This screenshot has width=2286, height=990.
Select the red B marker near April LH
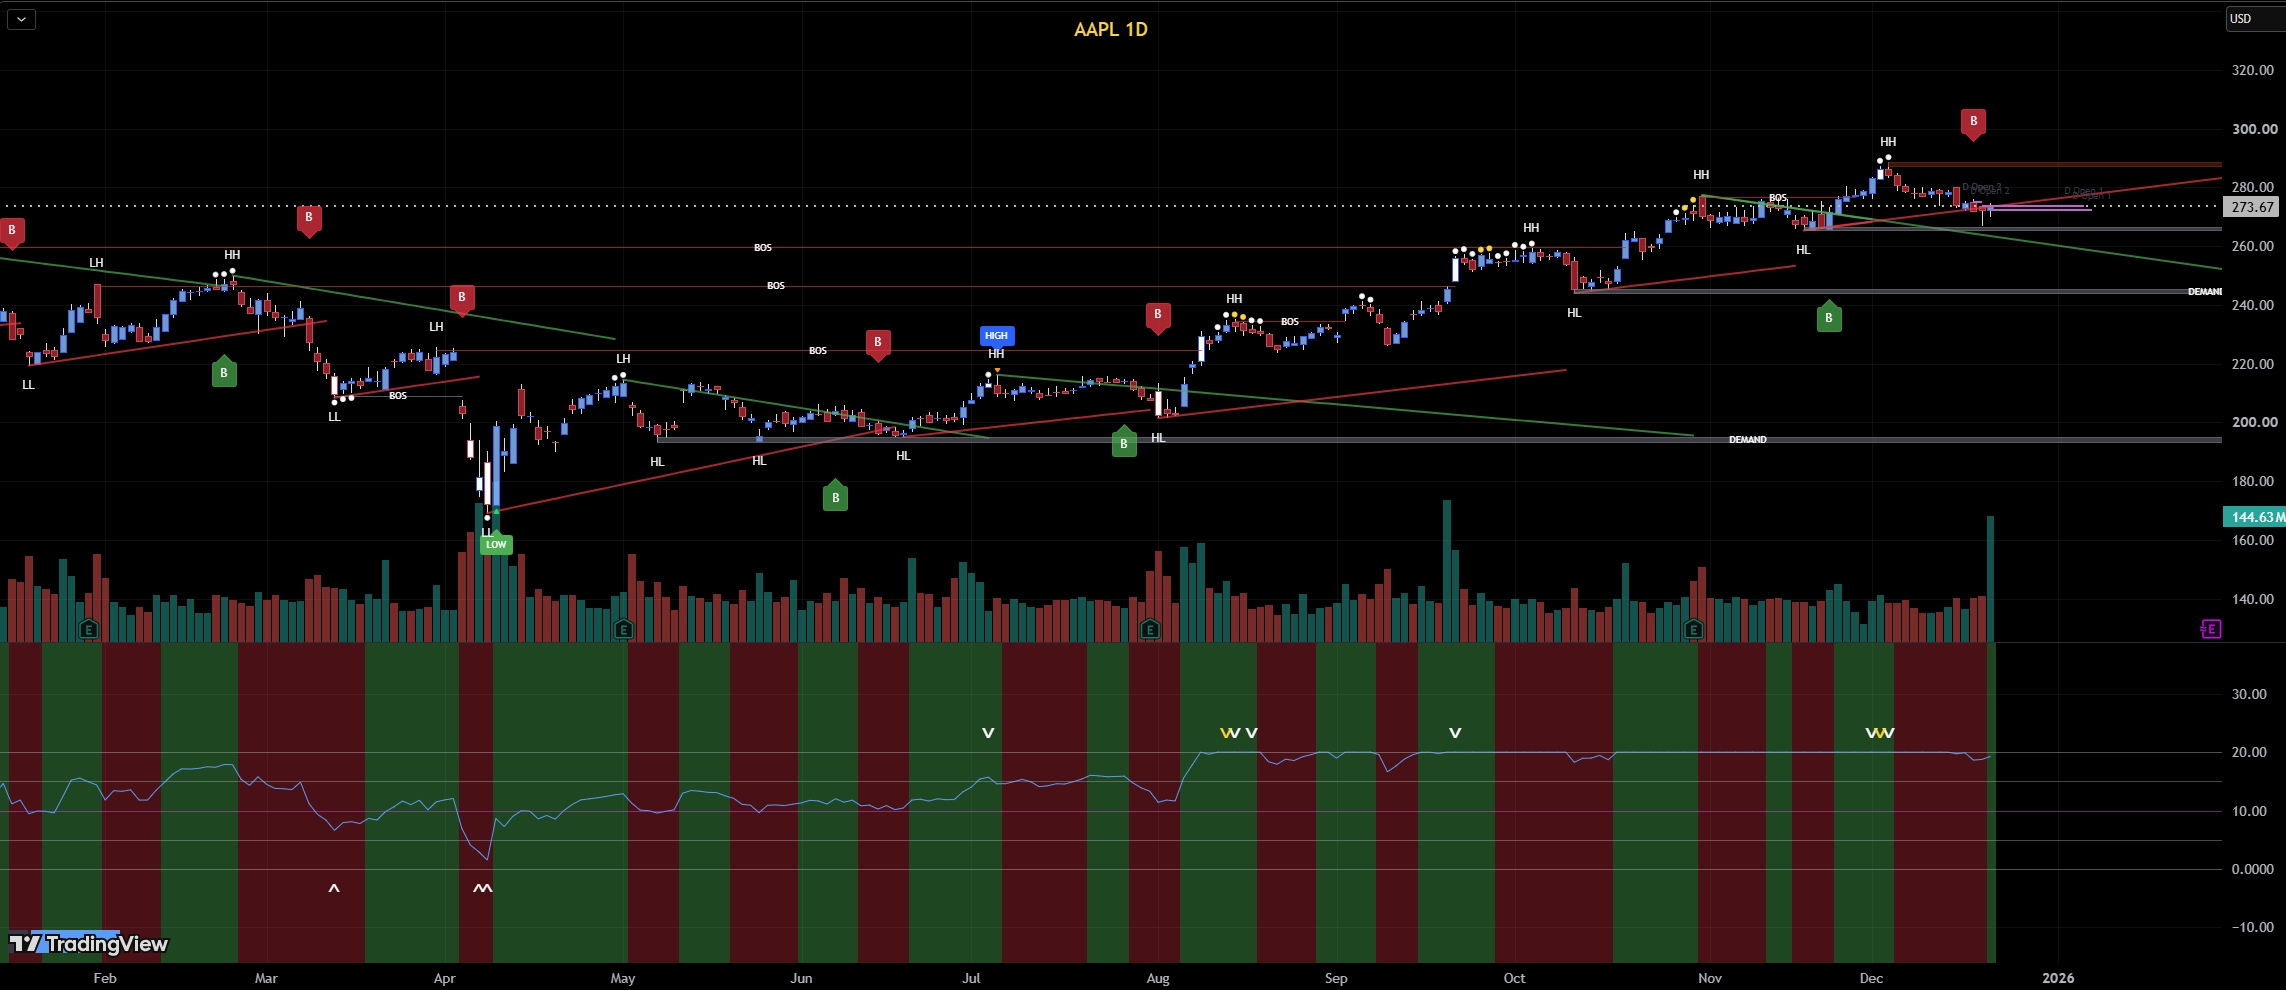[461, 298]
